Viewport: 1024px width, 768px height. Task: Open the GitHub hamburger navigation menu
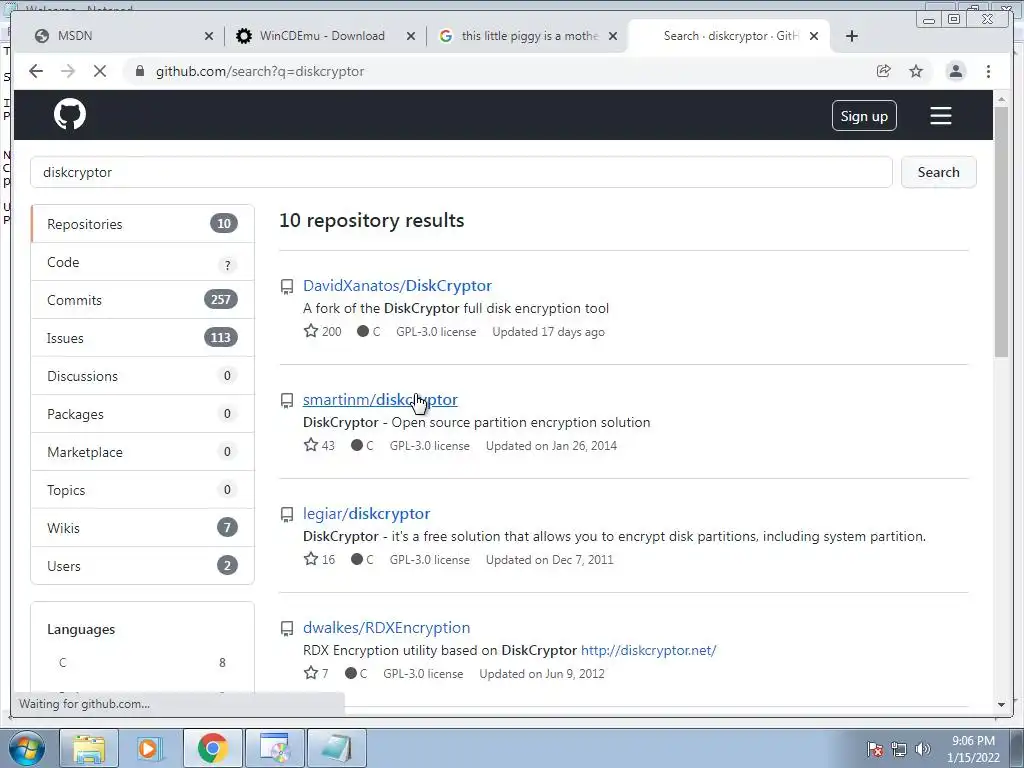tap(940, 116)
